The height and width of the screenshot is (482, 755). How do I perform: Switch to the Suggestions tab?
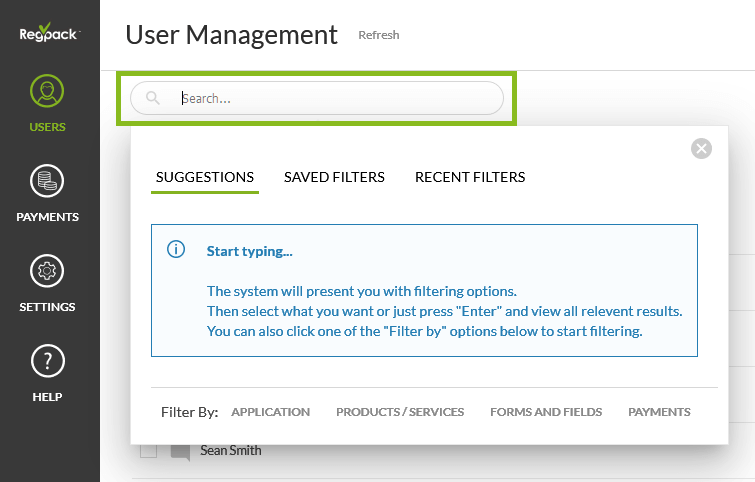[205, 177]
